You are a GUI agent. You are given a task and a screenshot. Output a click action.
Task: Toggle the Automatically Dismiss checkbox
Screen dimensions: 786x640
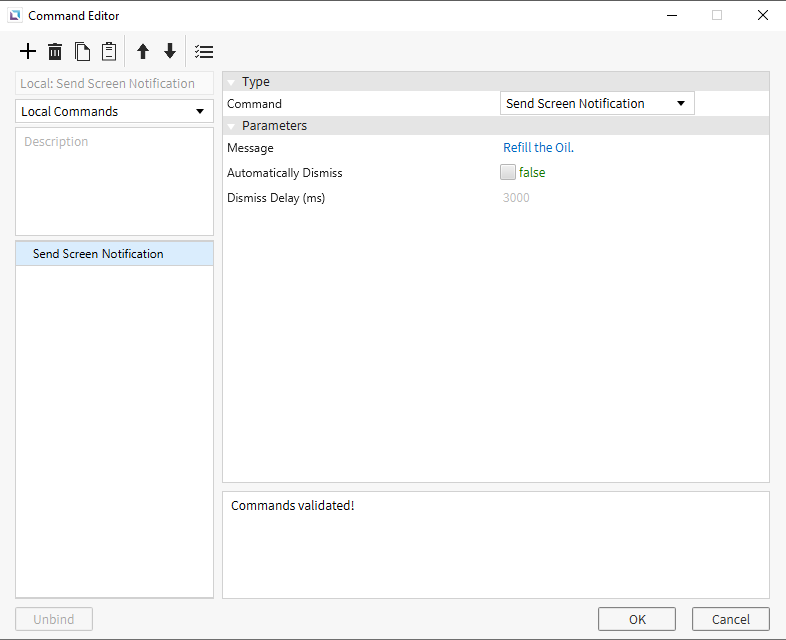(x=508, y=172)
